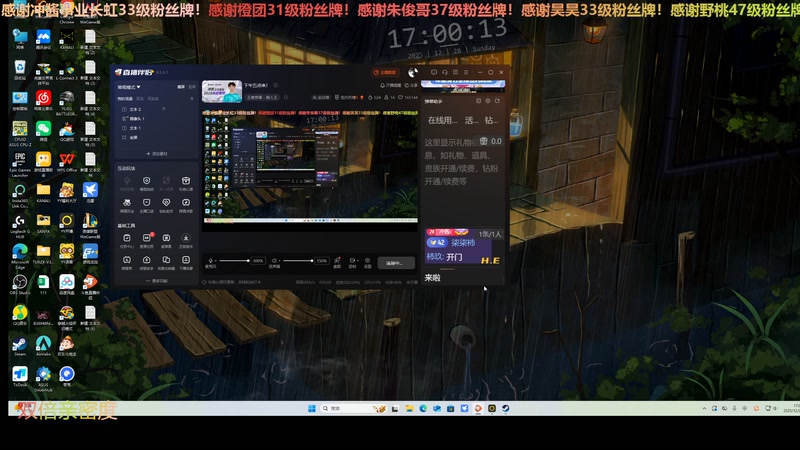Open the Epic Games Launcher shortcut
This screenshot has width=800, height=450.
pos(19,163)
